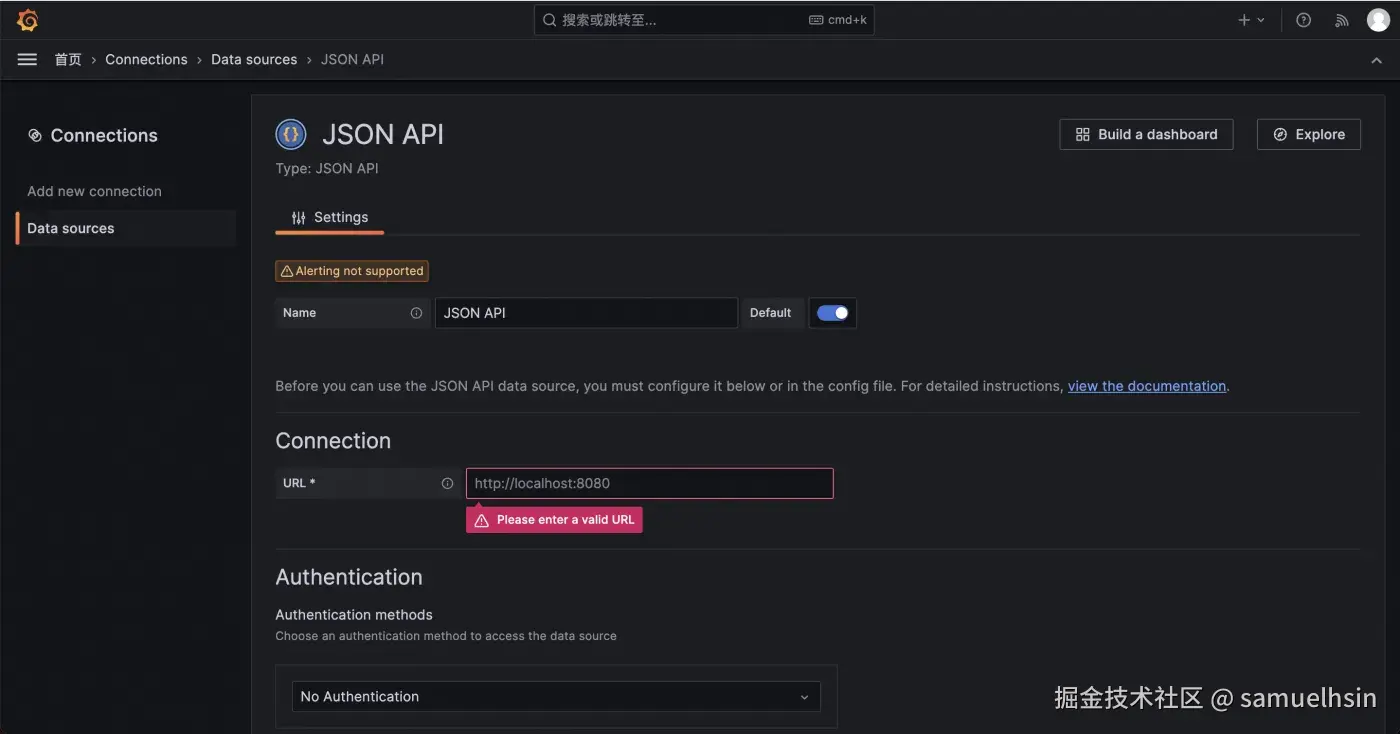This screenshot has height=734, width=1400.
Task: Click the Name field info icon
Action: pos(416,313)
